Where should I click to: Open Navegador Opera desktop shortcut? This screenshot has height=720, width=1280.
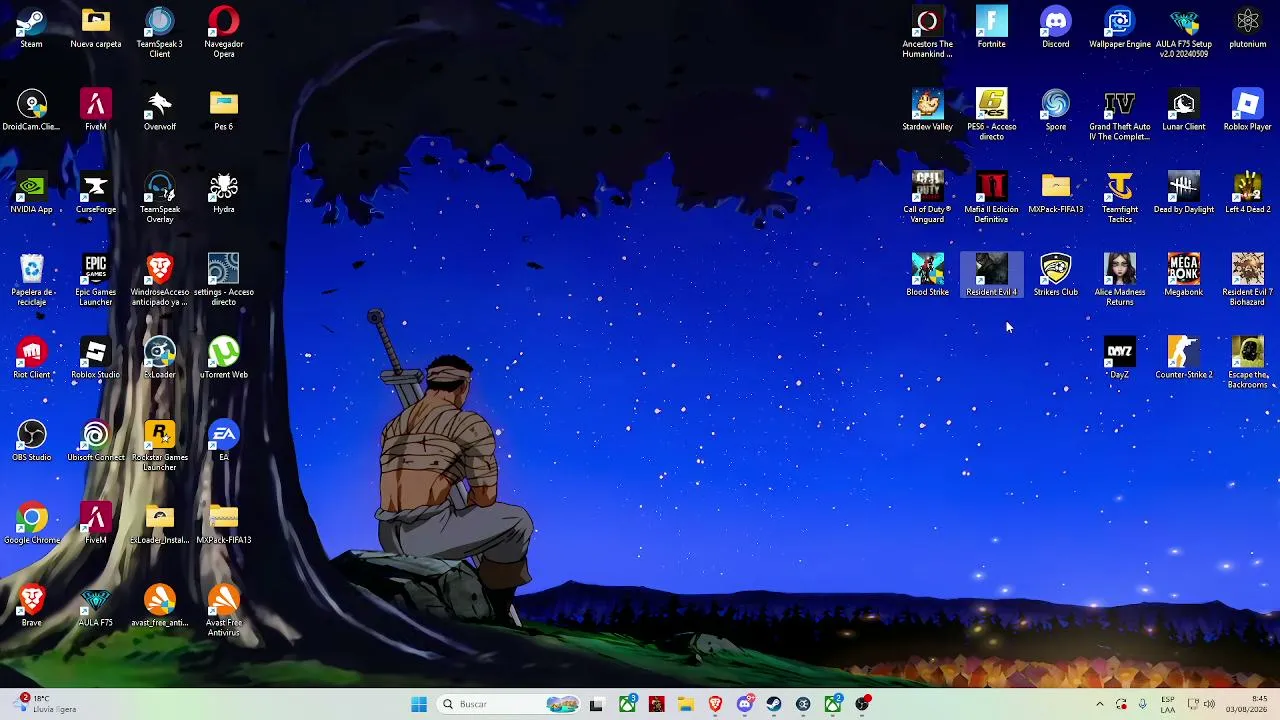[224, 32]
